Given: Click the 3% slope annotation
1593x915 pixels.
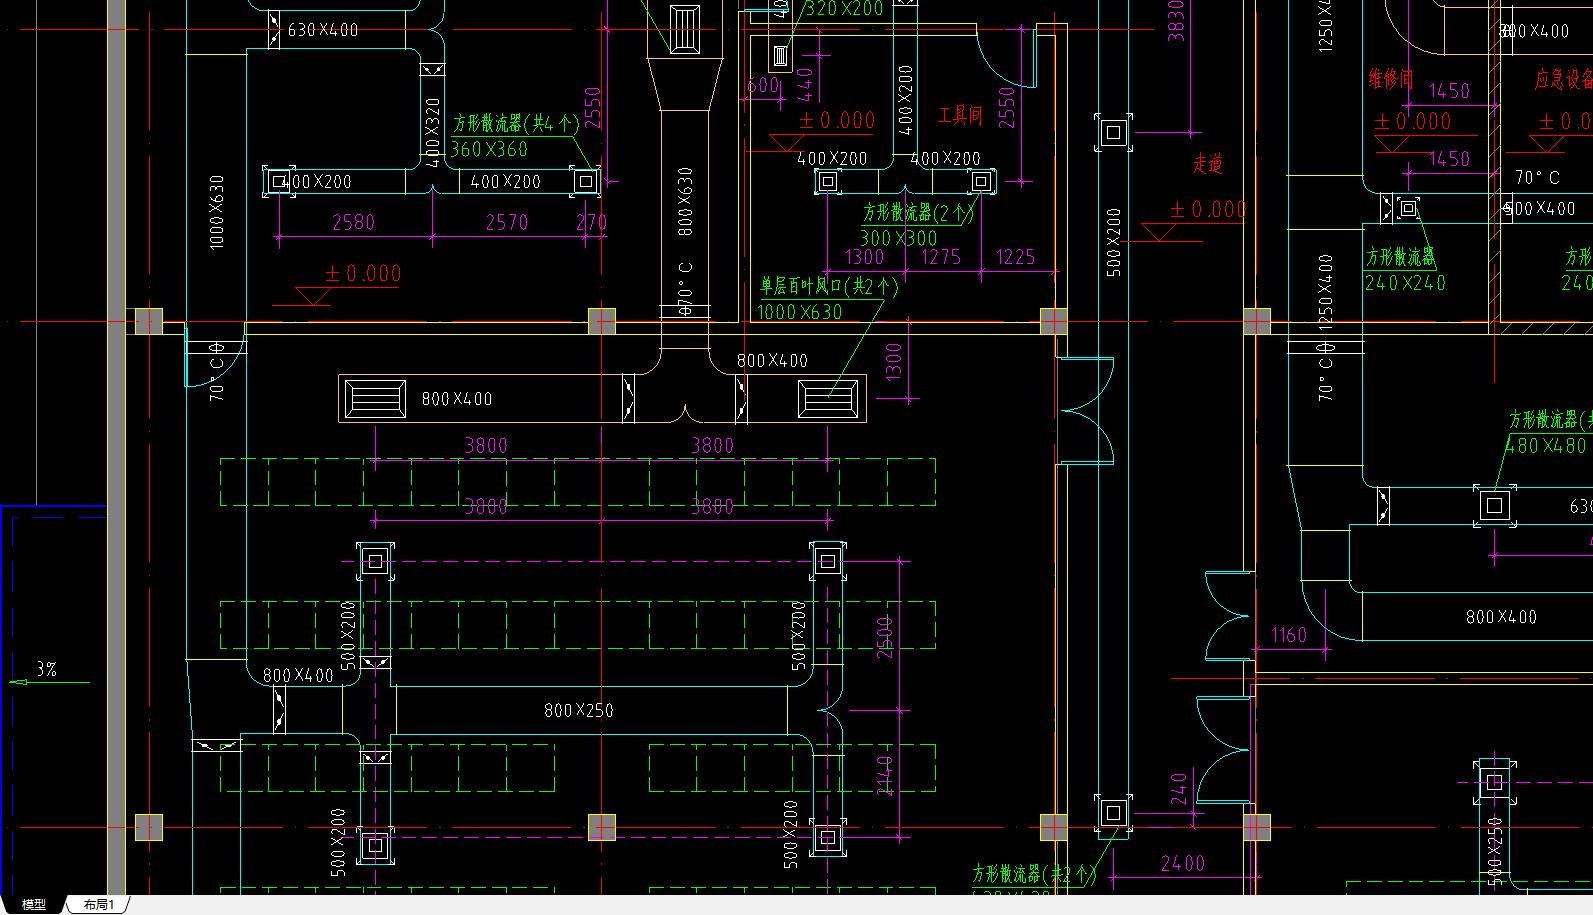Looking at the screenshot, I should (46, 670).
